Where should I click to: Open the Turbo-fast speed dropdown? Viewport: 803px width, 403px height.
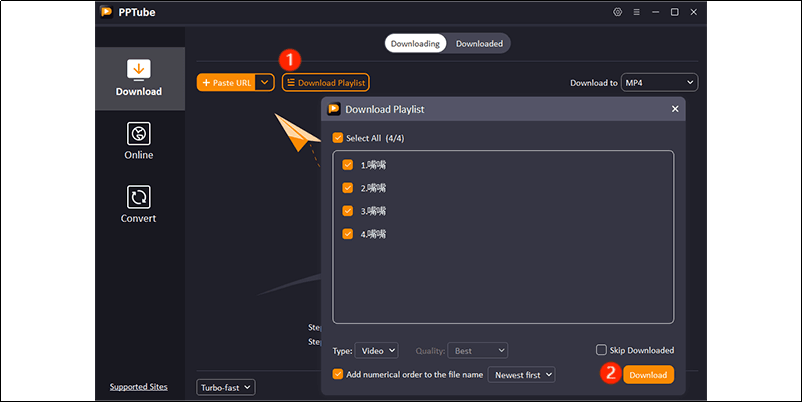226,388
